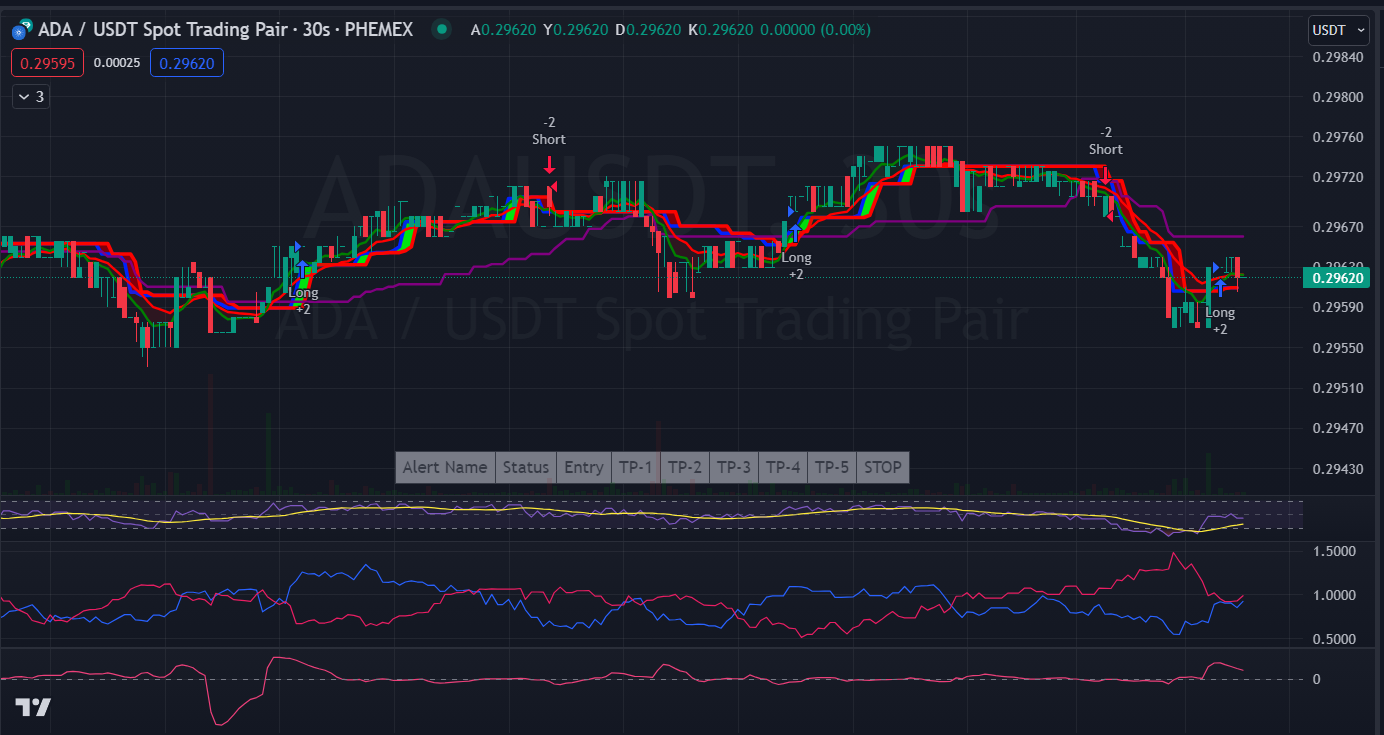Click the 0 label on the bottom pane scale

tap(1316, 679)
